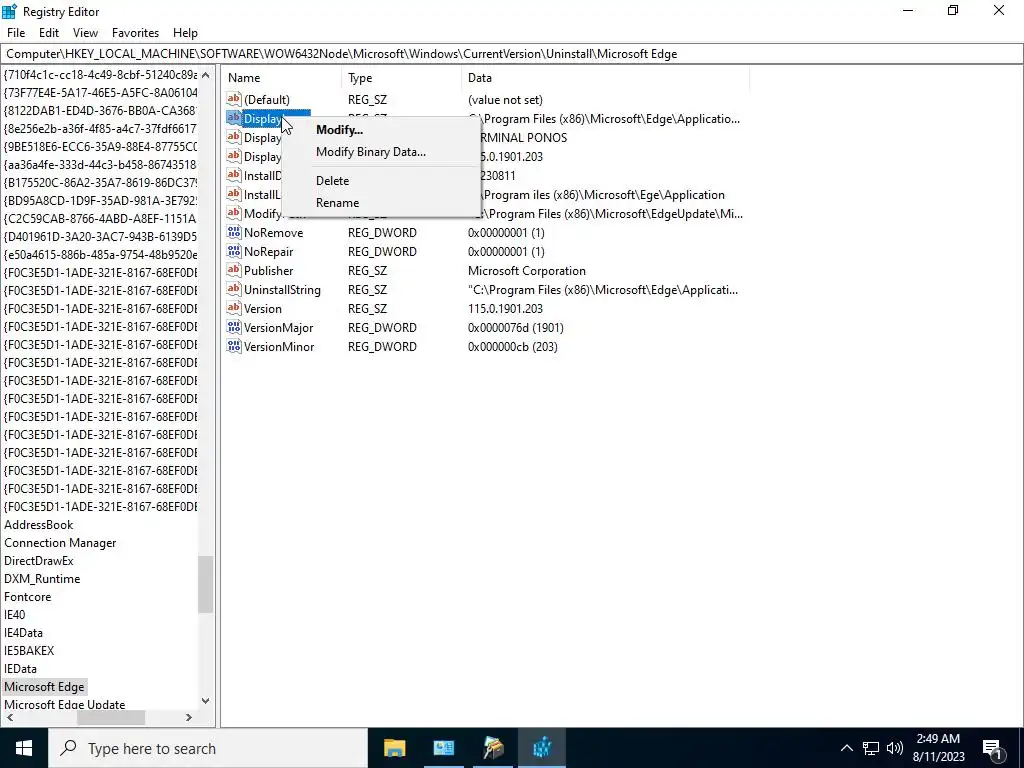Select the VersionMinor value name
1024x768 pixels.
(279, 346)
